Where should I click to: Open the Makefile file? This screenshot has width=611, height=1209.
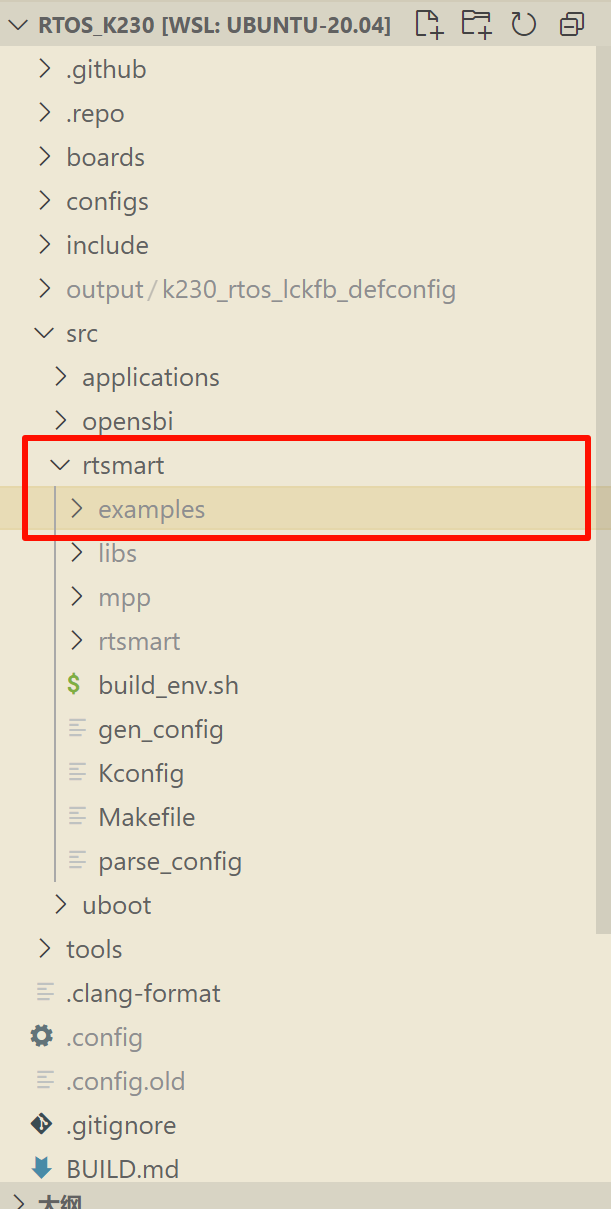(x=146, y=817)
